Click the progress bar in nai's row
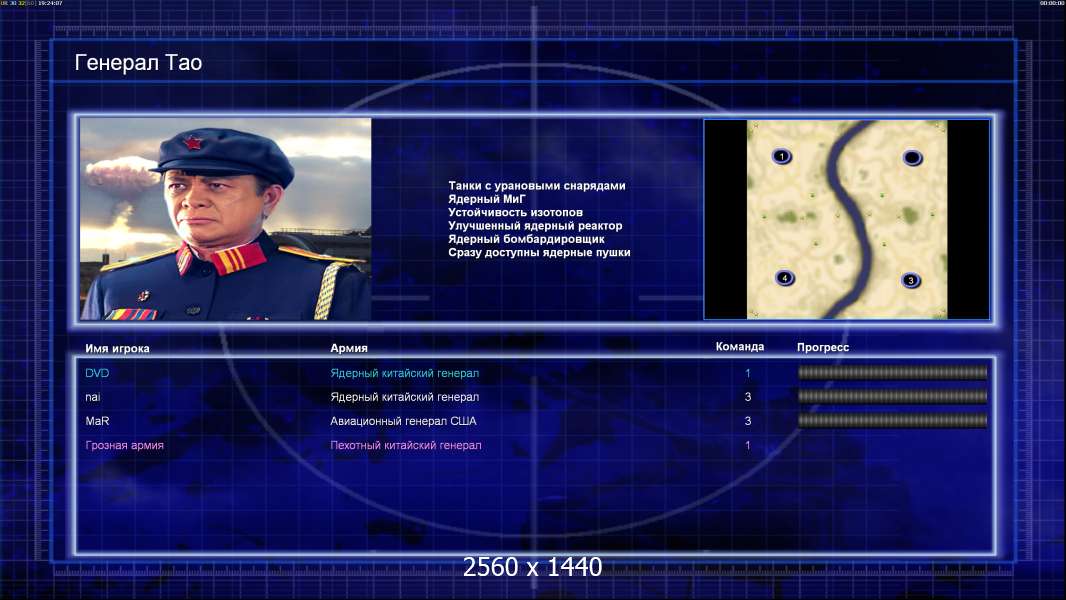Screen dimensions: 1066x600 tap(892, 396)
